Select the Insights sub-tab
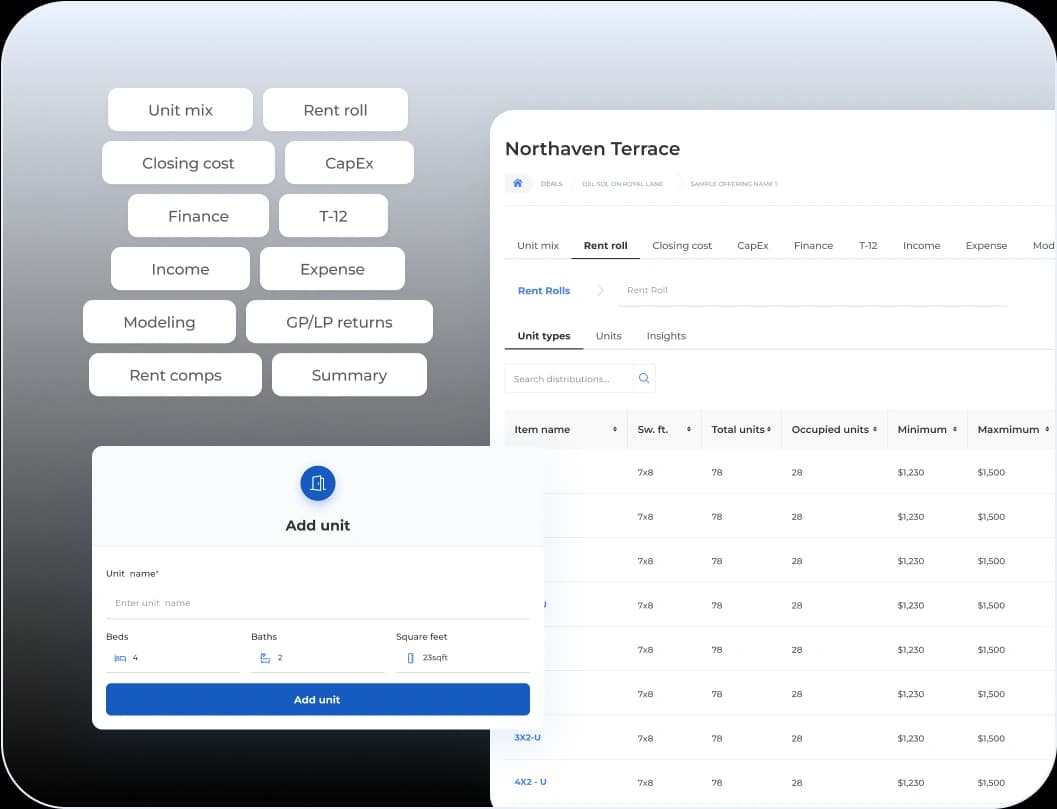The height and width of the screenshot is (809, 1057). (666, 336)
